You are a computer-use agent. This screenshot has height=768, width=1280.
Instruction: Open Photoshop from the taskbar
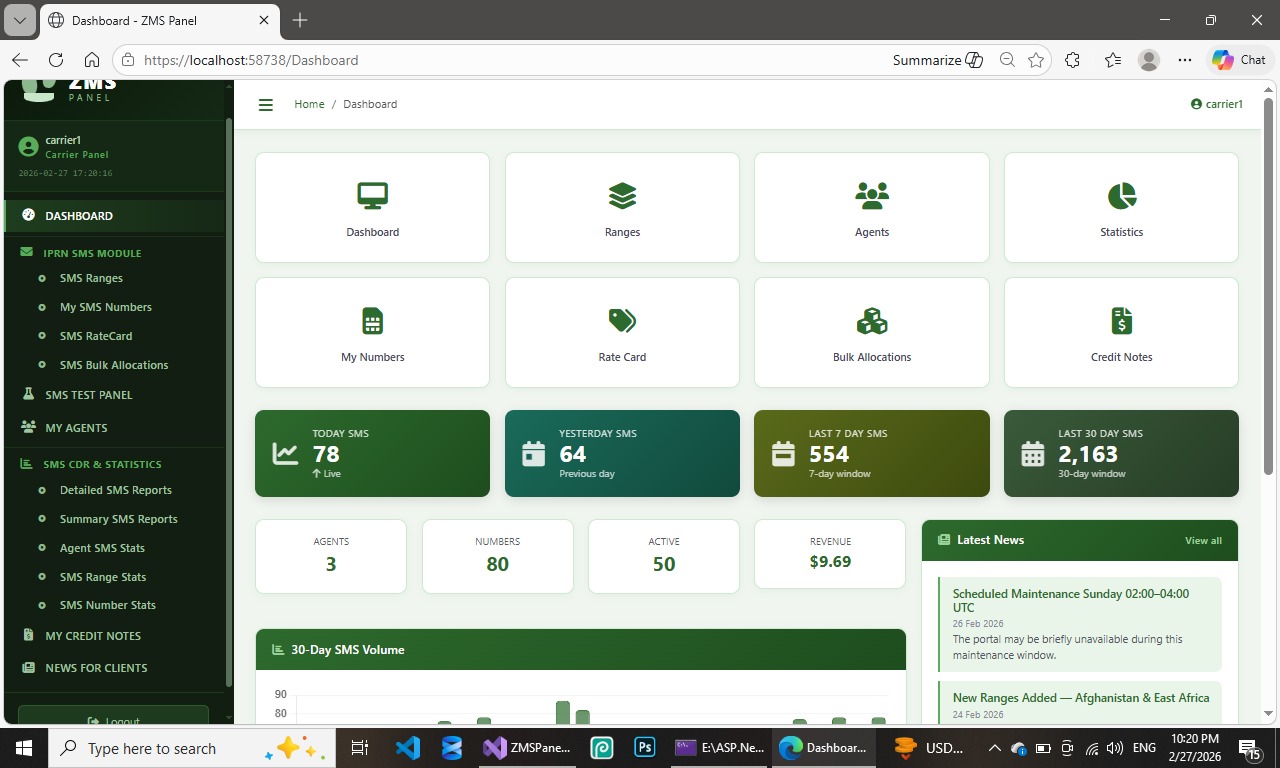643,747
